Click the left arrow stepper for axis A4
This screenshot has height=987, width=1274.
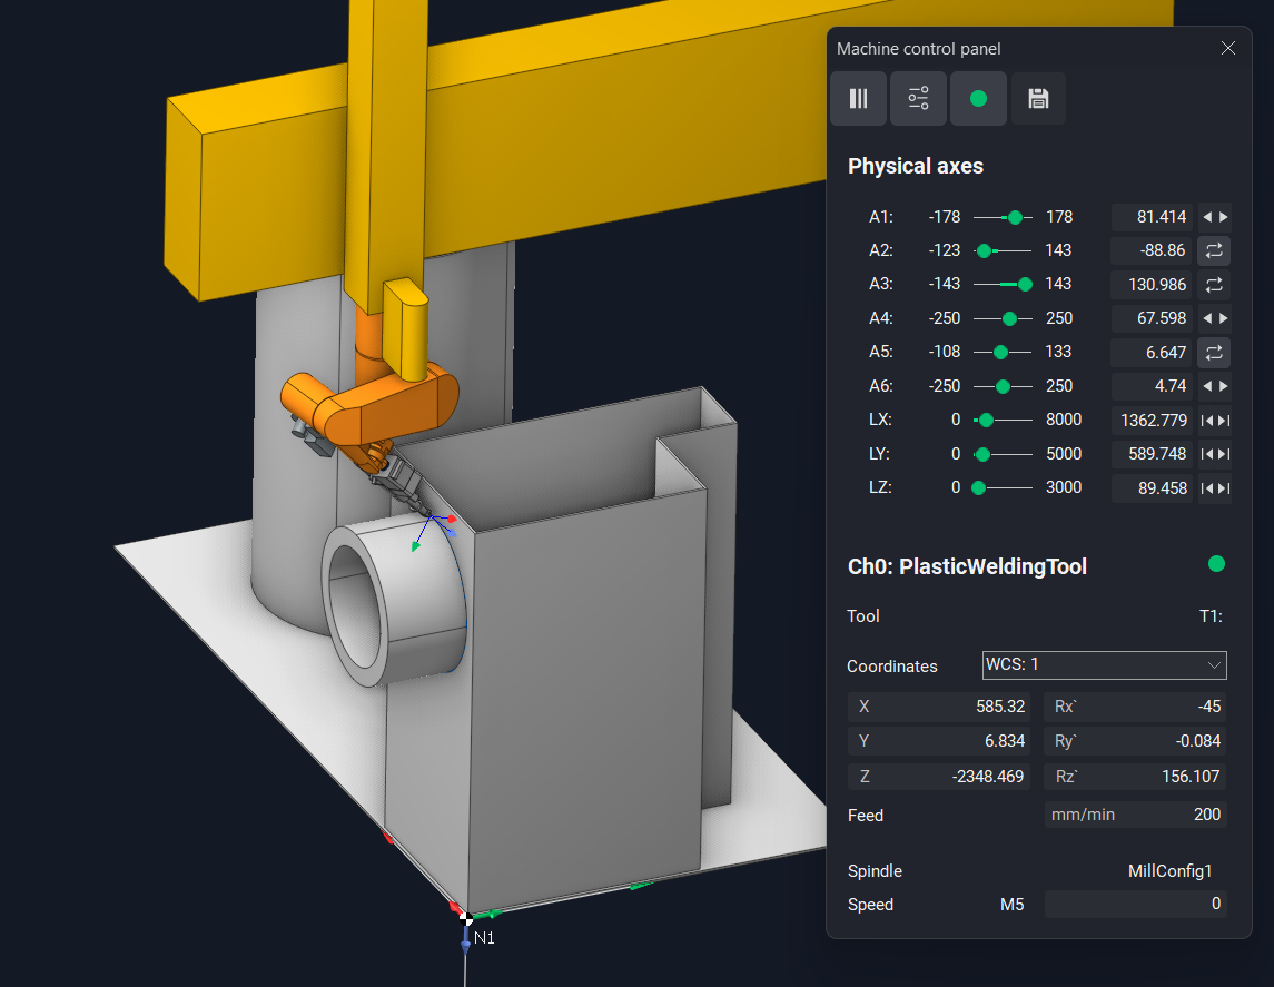(1207, 319)
